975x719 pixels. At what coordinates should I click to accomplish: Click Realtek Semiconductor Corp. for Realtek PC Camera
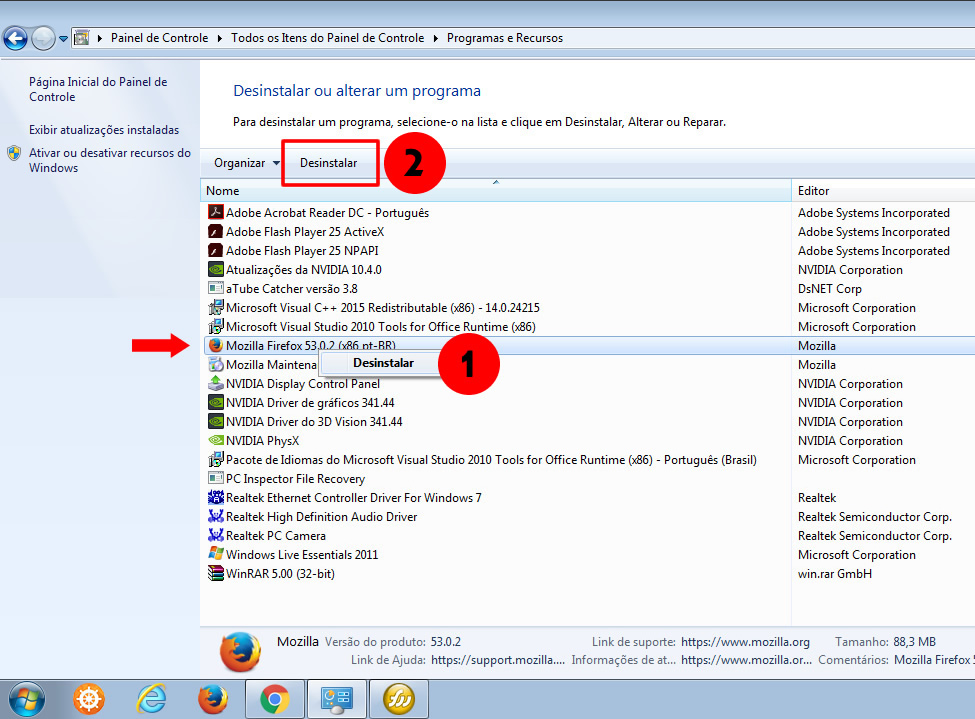tap(874, 536)
